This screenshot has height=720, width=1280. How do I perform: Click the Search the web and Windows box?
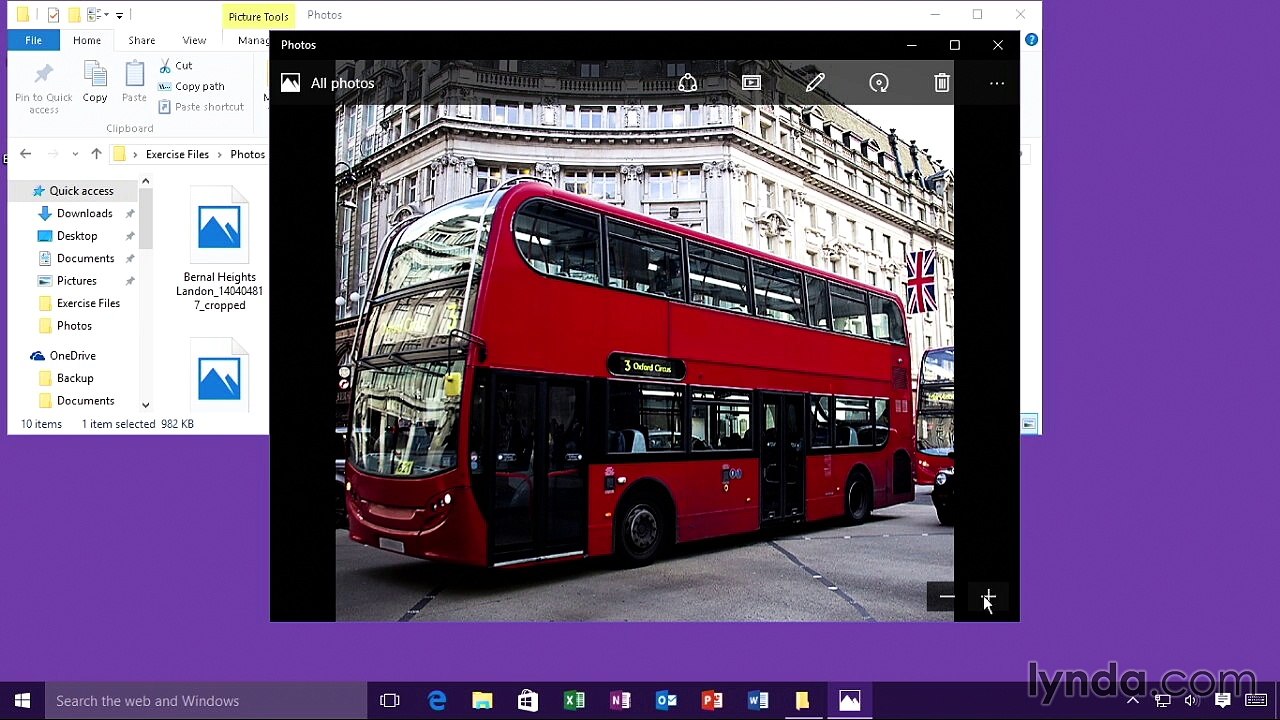point(206,701)
